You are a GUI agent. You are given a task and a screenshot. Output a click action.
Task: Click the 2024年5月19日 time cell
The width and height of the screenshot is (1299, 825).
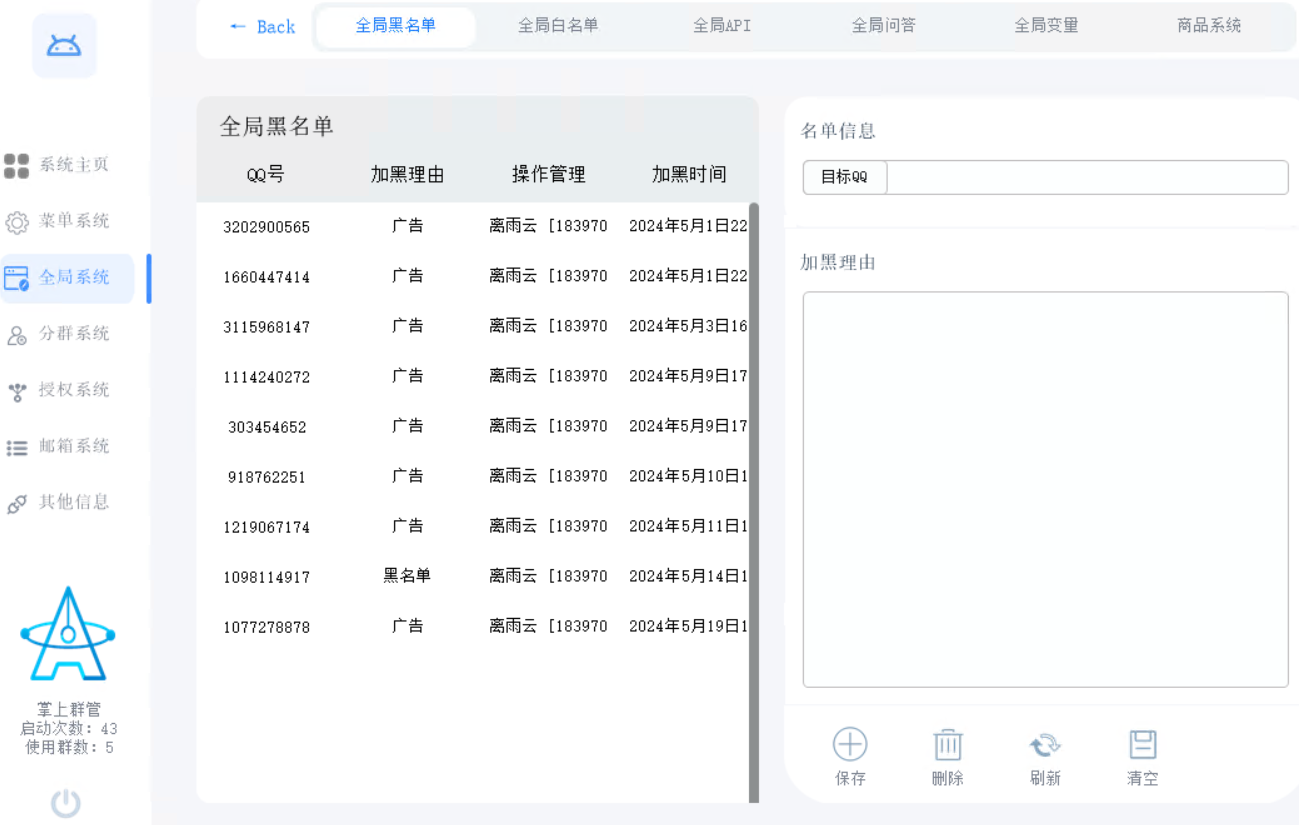click(688, 626)
